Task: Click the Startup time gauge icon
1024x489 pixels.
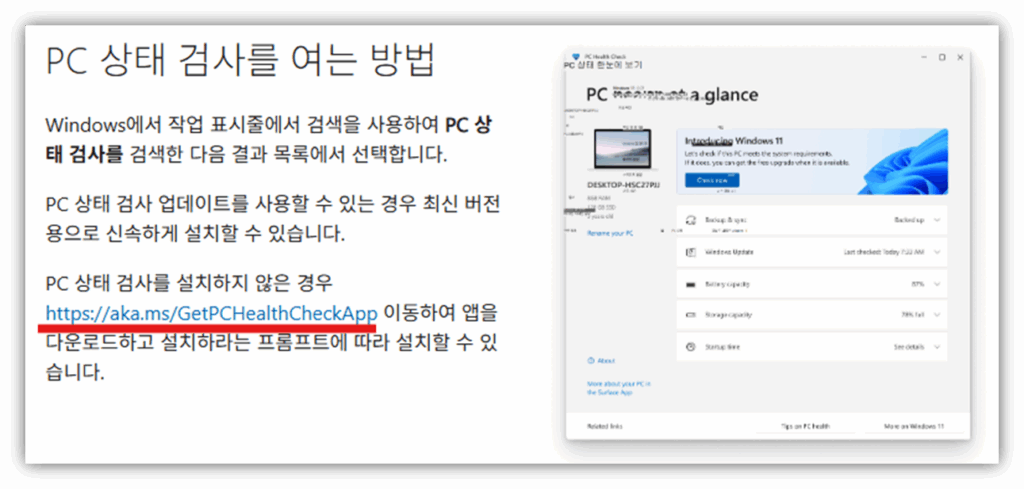Action: 690,347
